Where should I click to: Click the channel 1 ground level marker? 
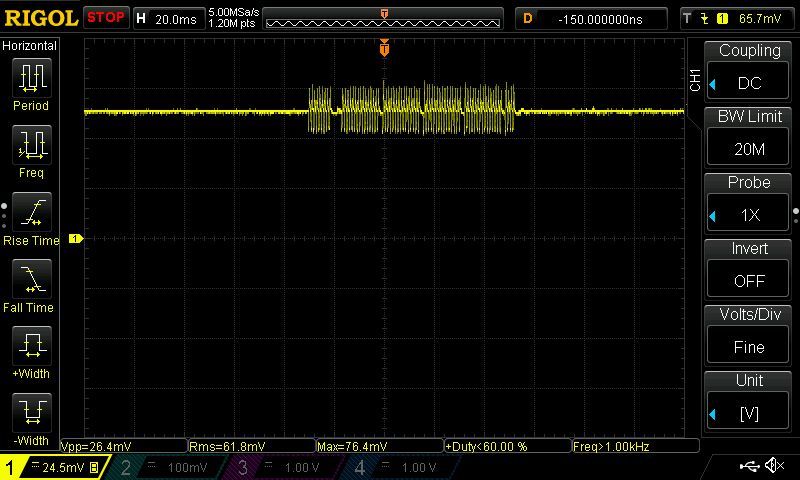click(x=76, y=238)
